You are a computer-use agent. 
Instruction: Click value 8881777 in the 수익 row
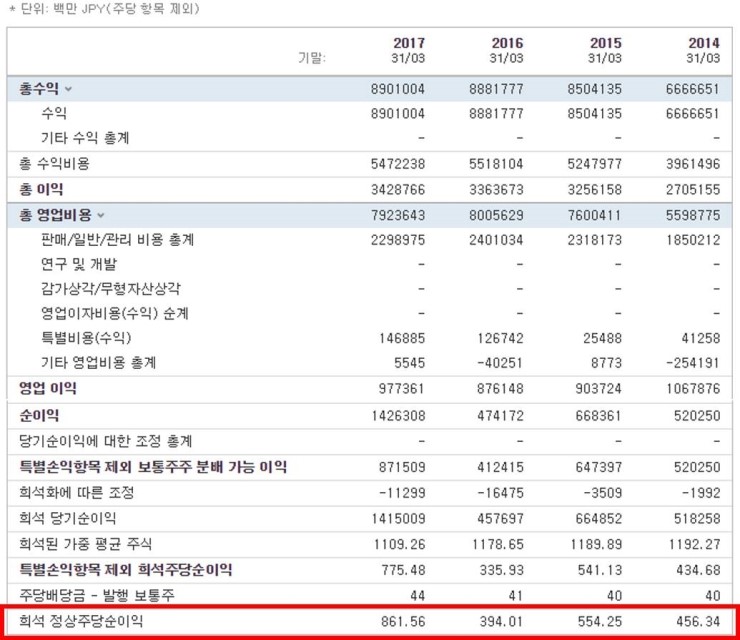coord(496,114)
